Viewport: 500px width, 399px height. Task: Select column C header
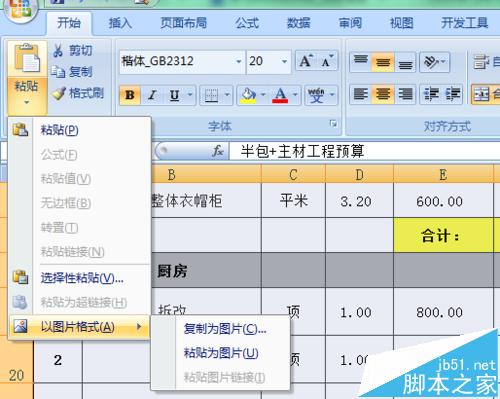(x=293, y=174)
